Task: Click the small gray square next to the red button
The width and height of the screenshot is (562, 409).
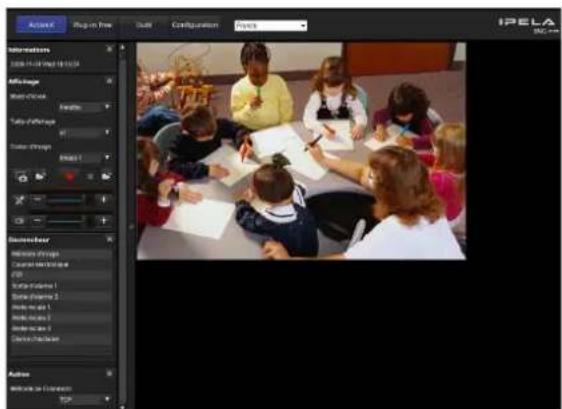Action: click(90, 177)
